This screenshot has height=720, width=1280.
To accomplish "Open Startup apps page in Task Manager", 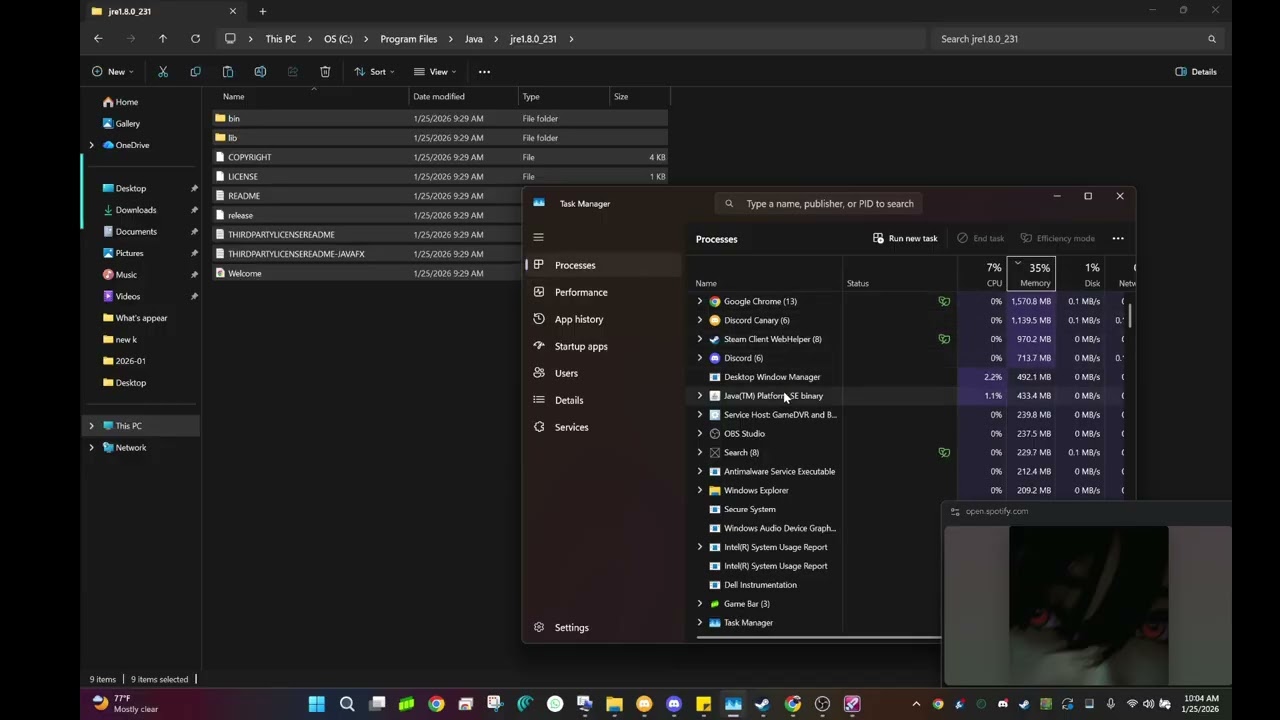I will point(603,346).
